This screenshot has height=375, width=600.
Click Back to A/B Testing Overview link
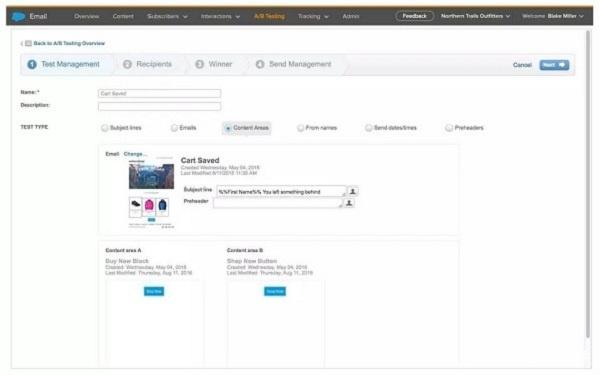(69, 43)
